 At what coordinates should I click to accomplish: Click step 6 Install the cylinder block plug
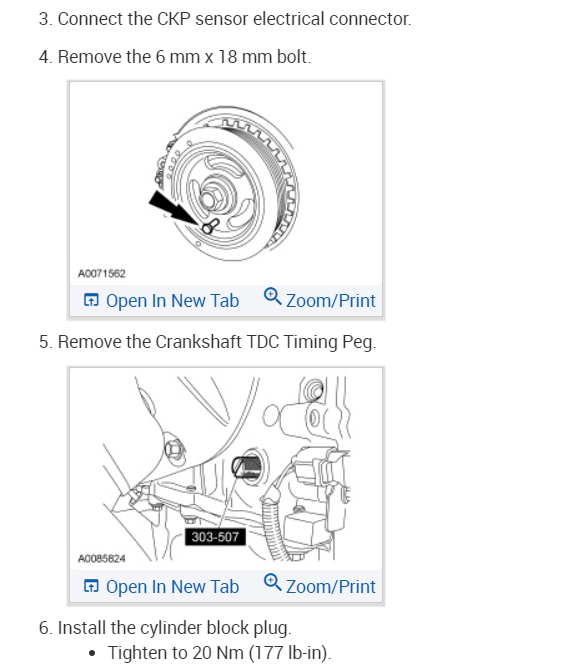pyautogui.click(x=165, y=628)
